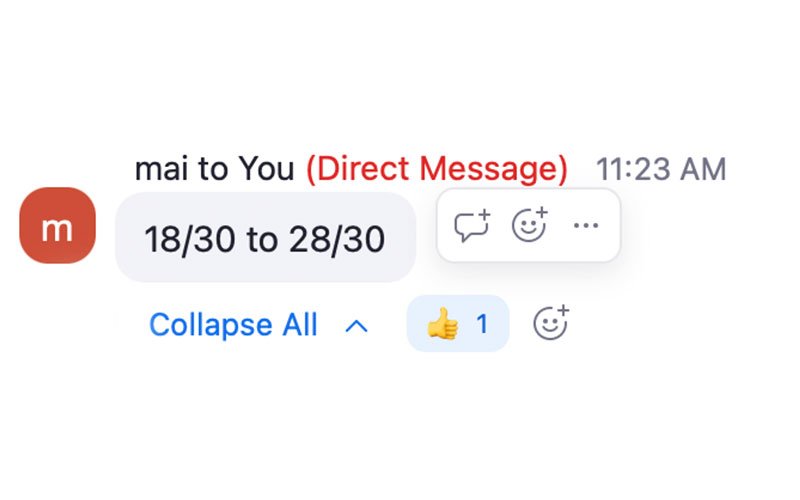
Task: Click the reaction count "1"
Action: (482, 324)
